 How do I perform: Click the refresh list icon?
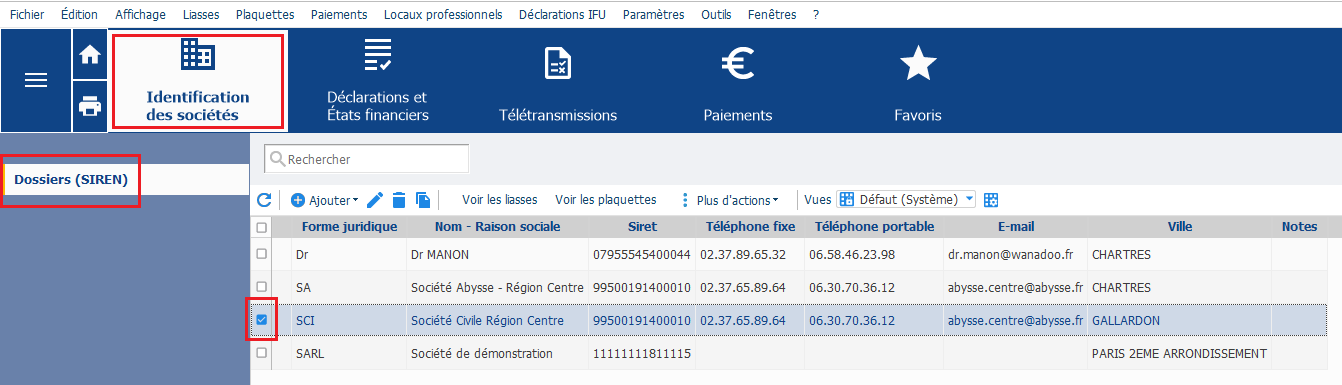[x=265, y=200]
